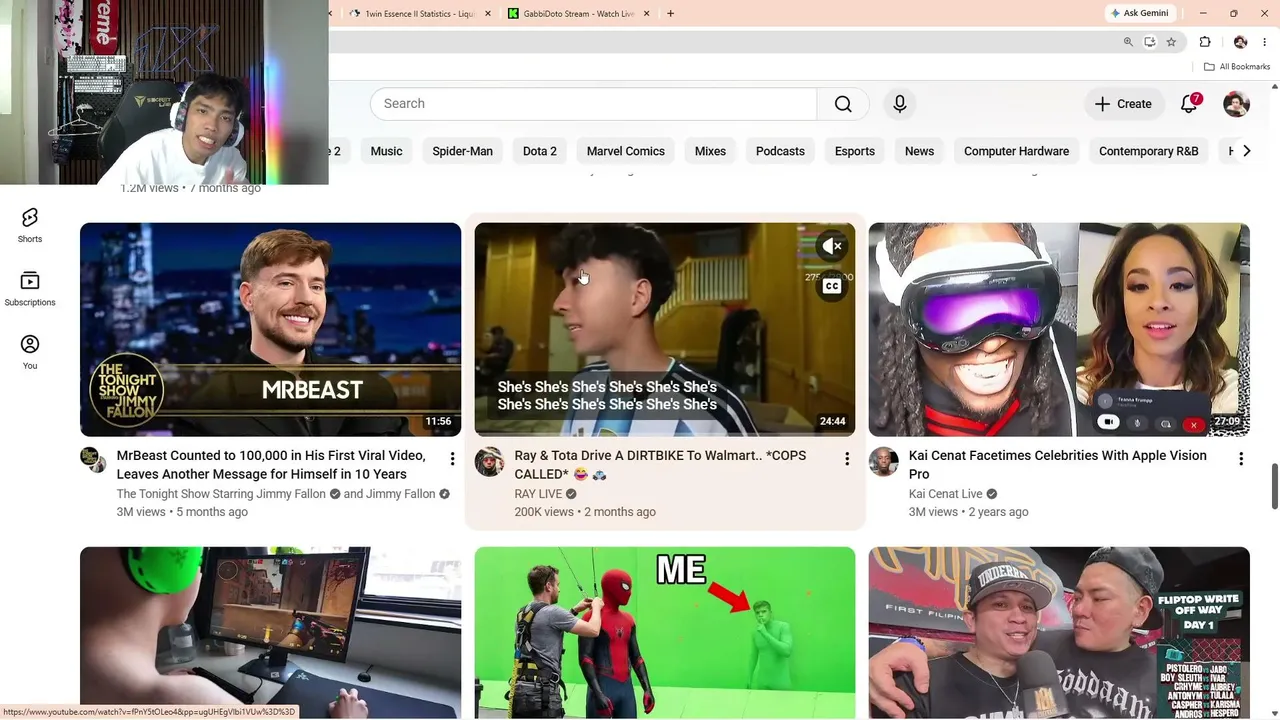Focus the YouTube search box
The image size is (1280, 720).
594,104
